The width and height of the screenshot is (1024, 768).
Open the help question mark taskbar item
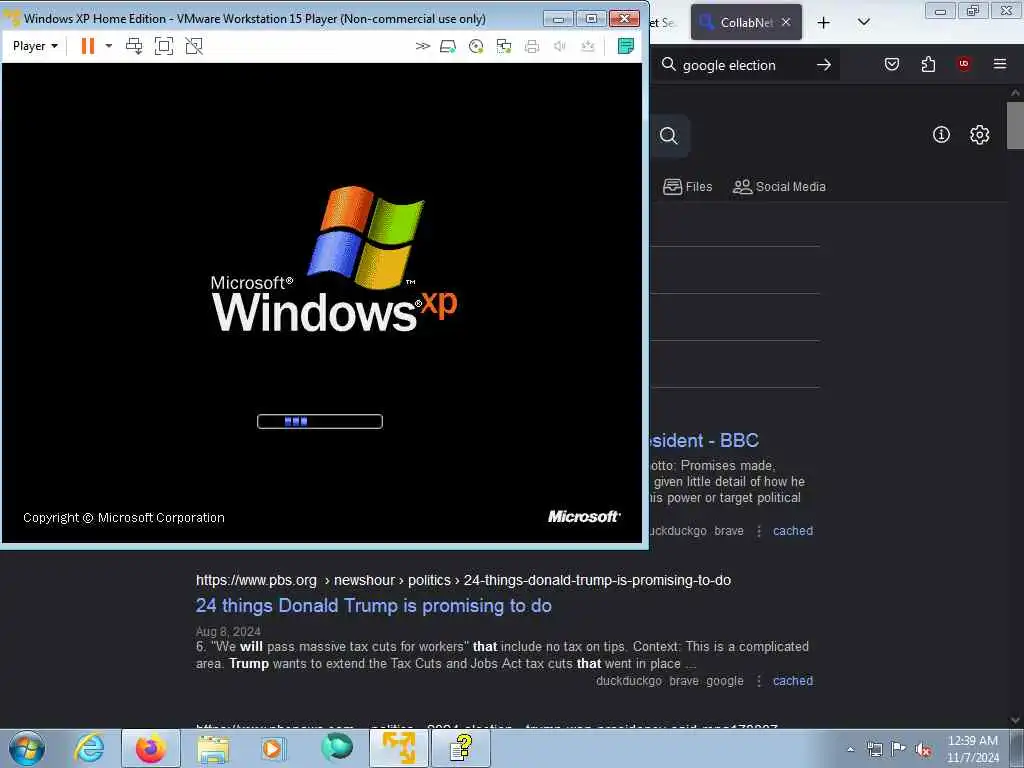coord(461,748)
